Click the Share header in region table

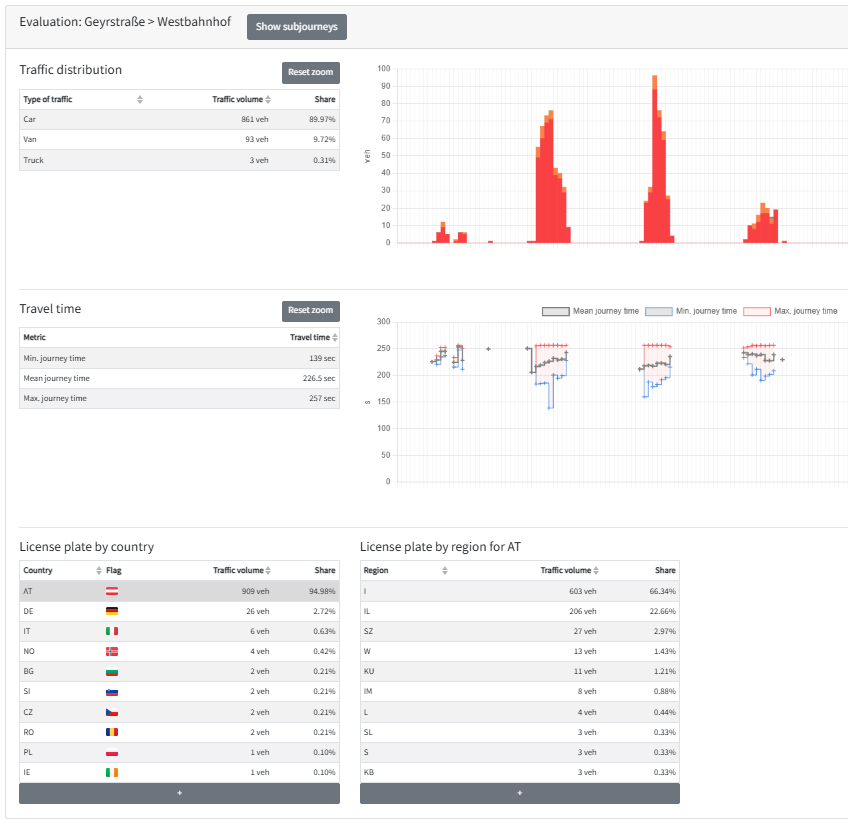click(665, 571)
